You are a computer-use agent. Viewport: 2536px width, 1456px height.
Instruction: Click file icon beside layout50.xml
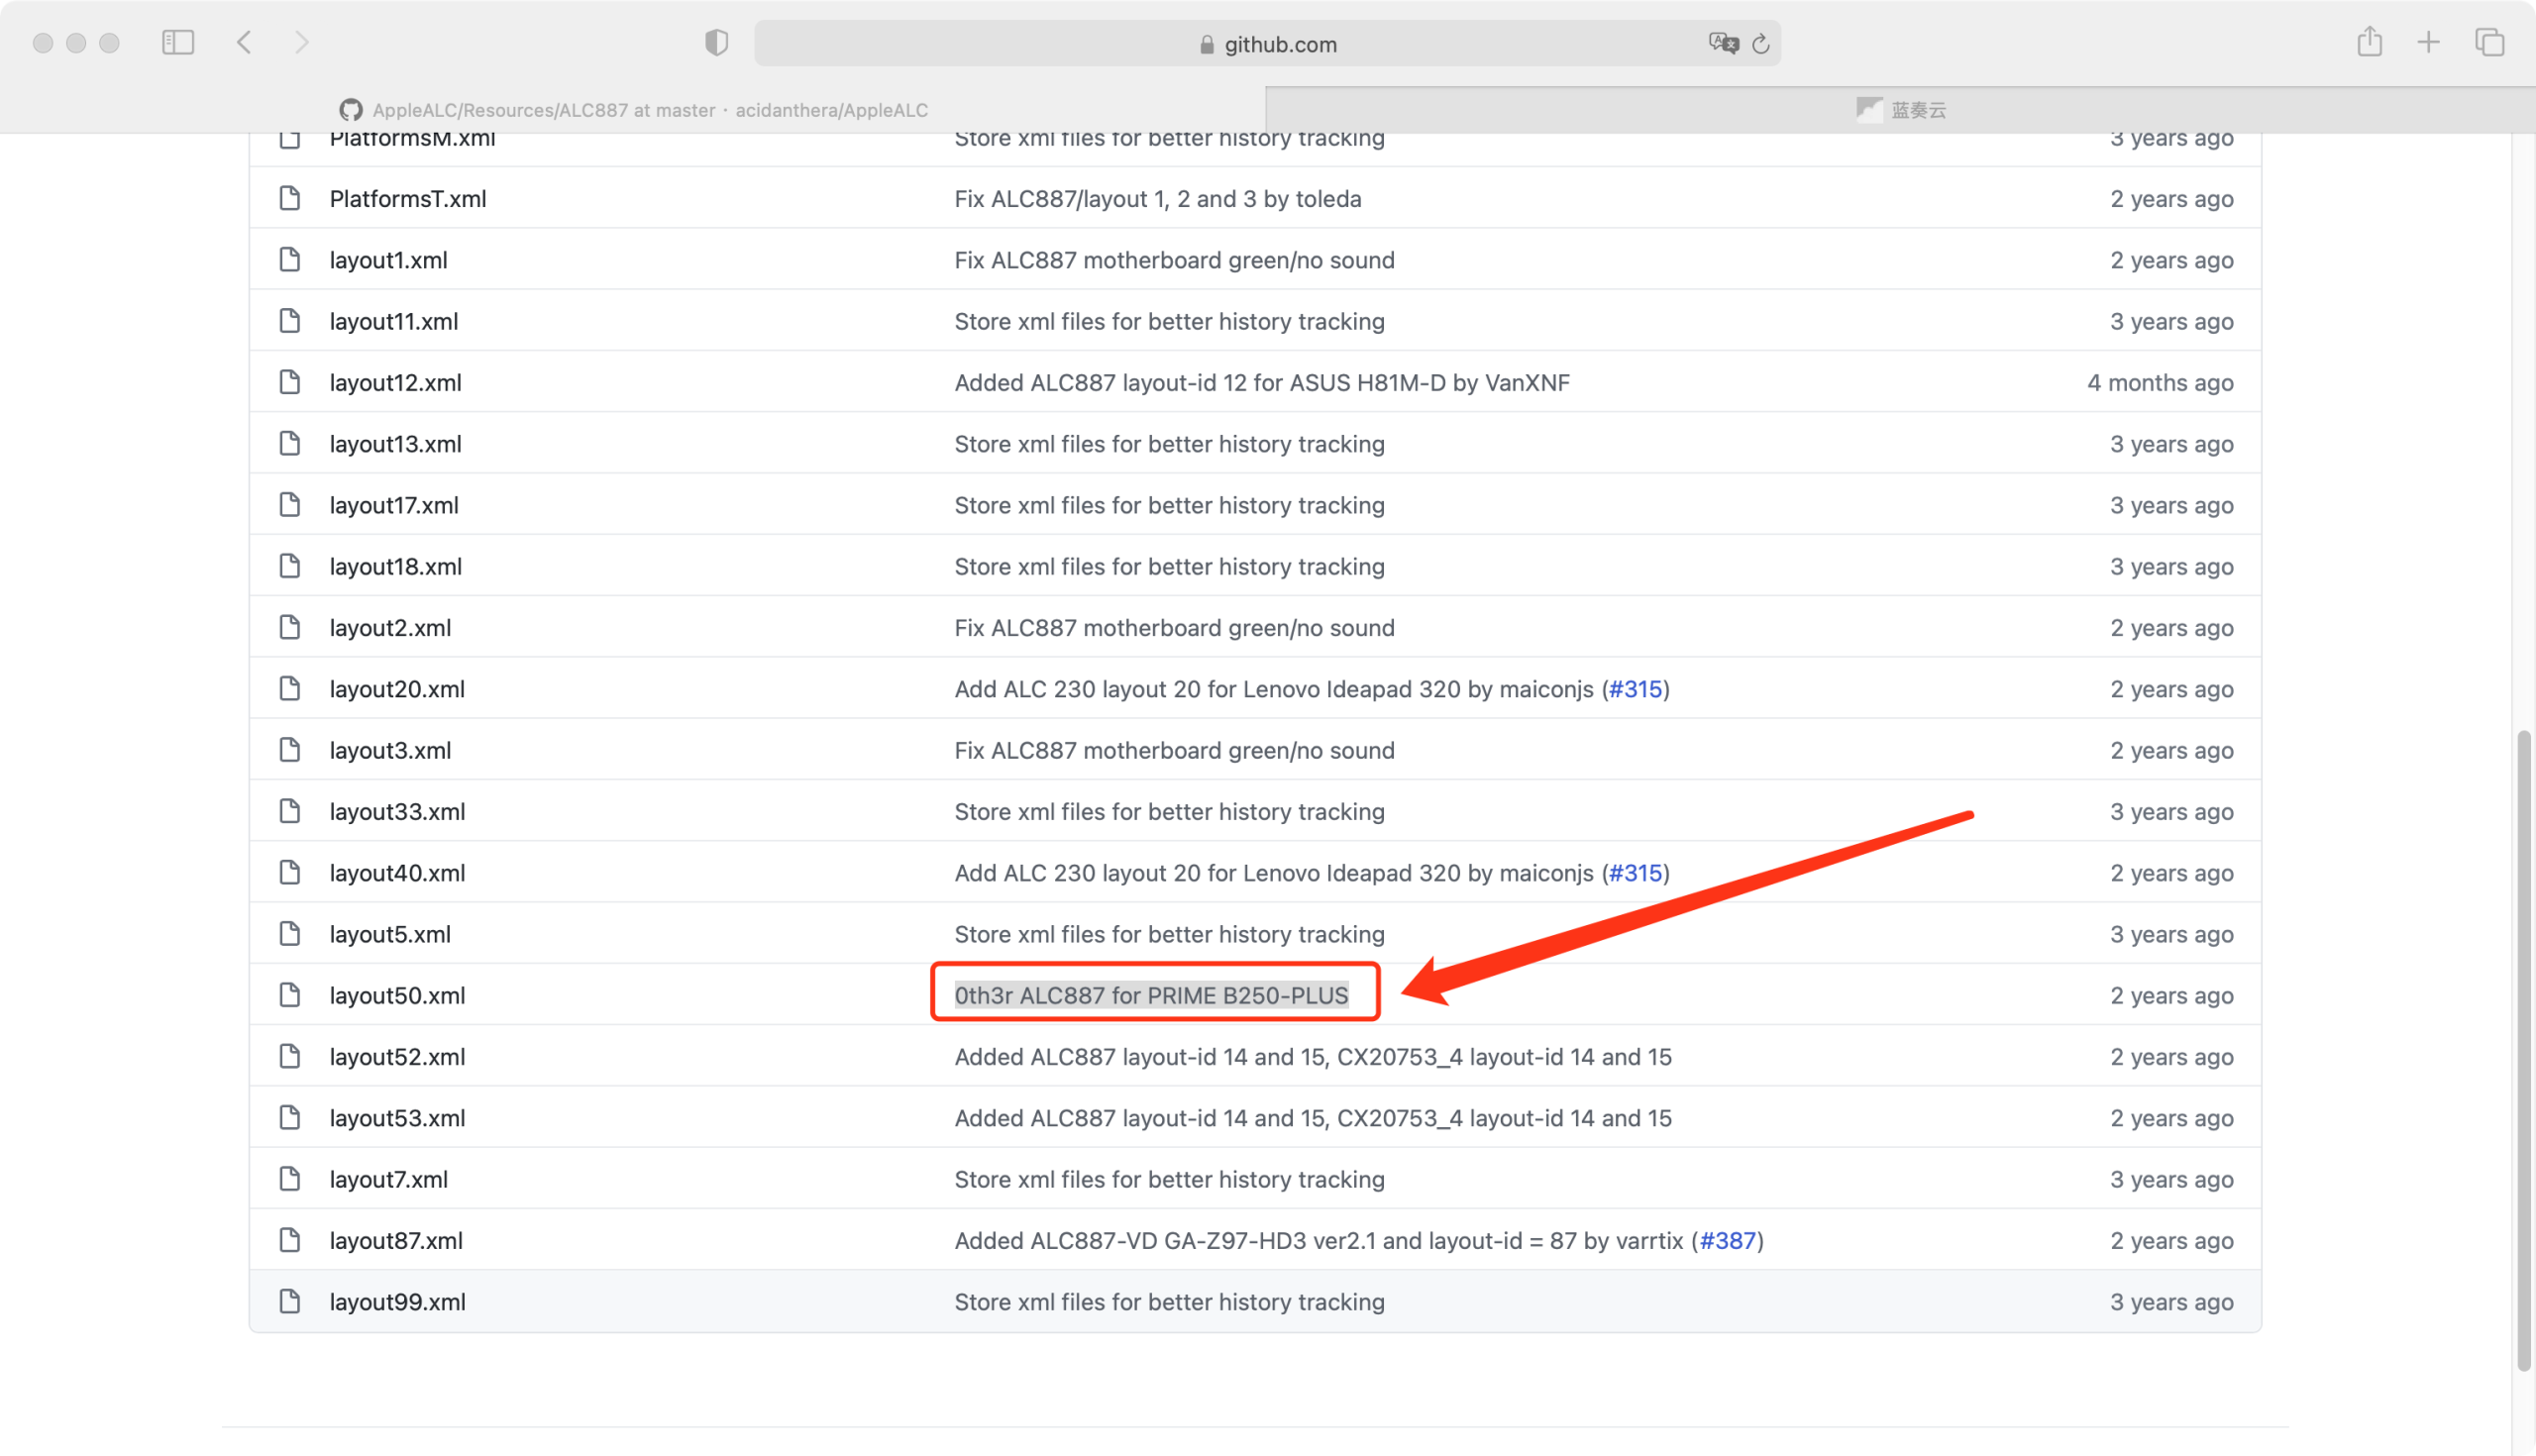click(x=290, y=995)
